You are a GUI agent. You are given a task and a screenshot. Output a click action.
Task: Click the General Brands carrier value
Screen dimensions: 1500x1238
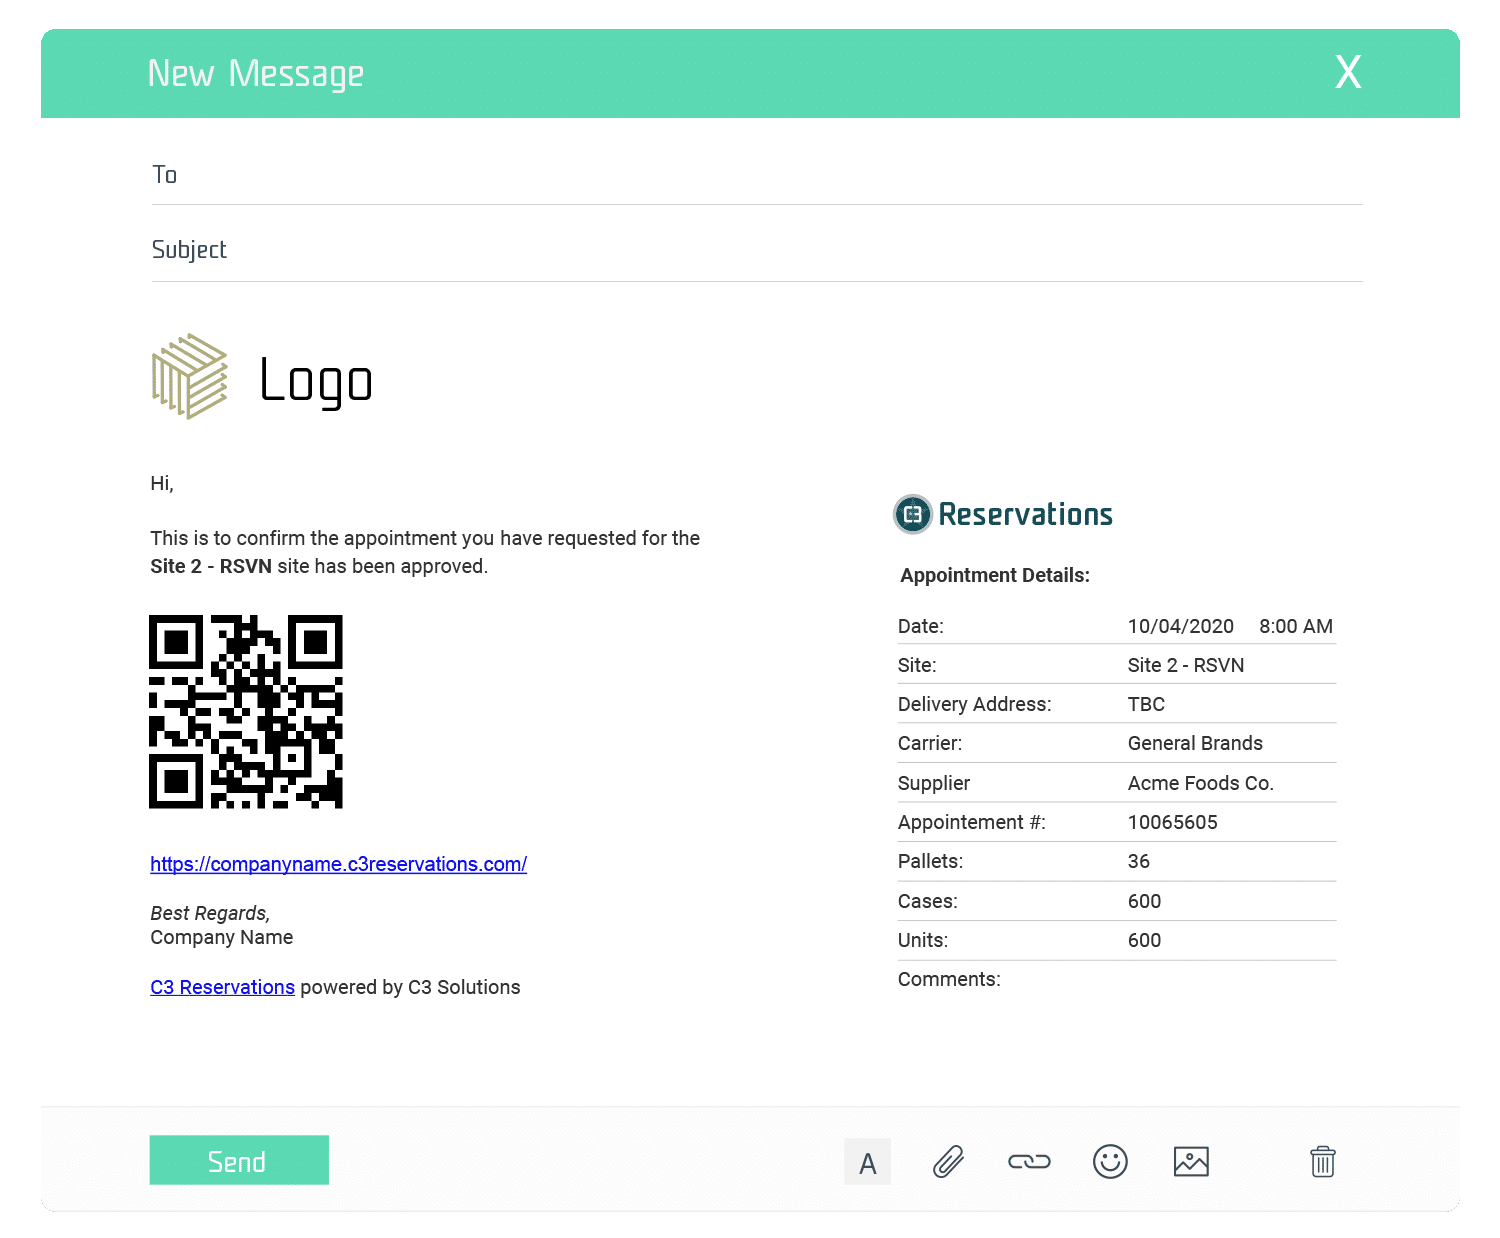click(x=1195, y=743)
